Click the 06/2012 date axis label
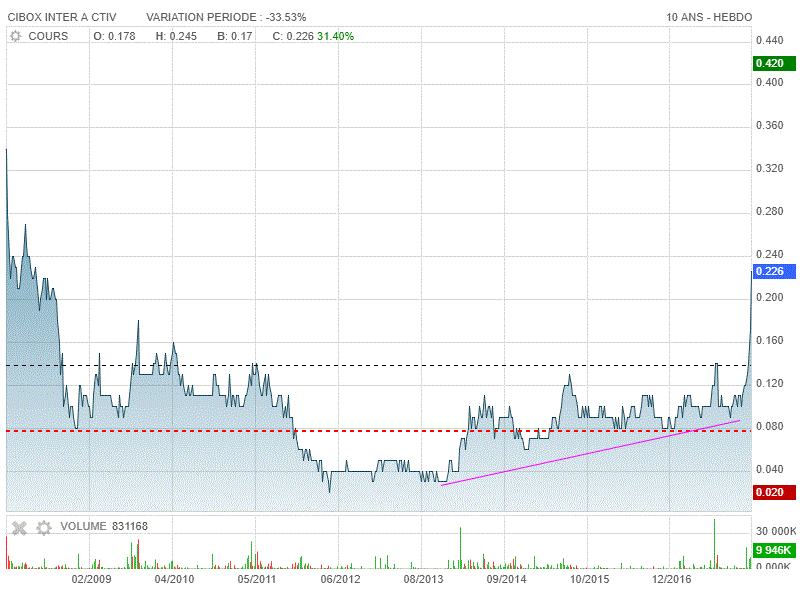 (x=340, y=579)
